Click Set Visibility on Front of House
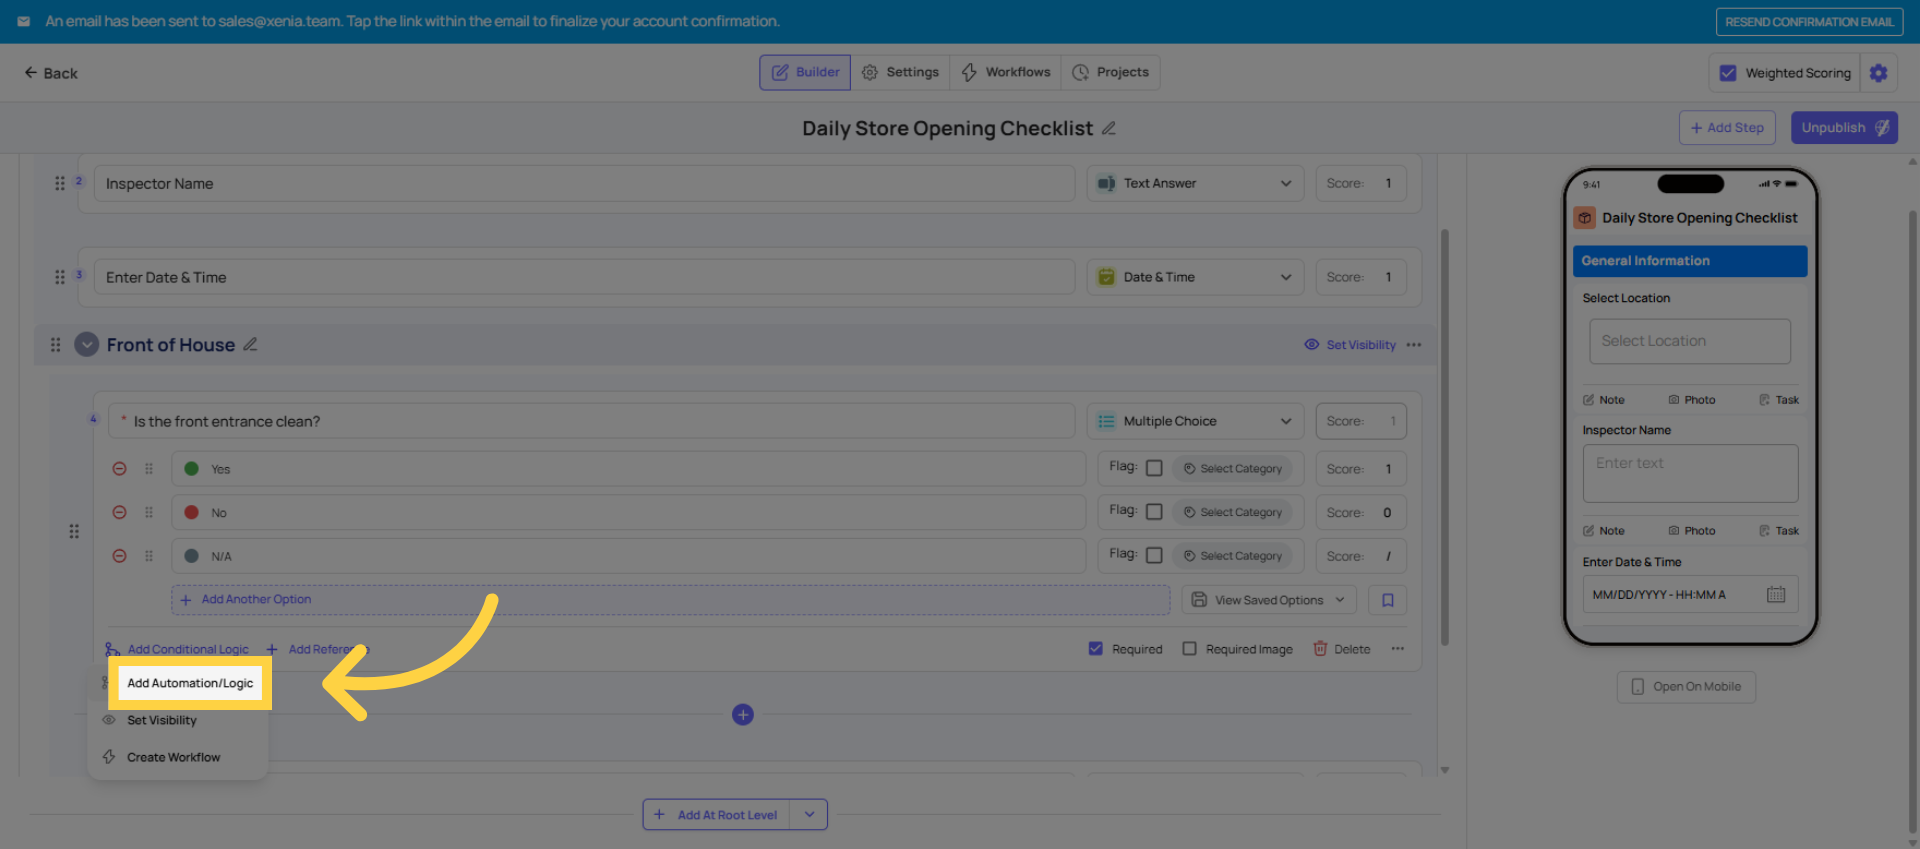Screen dimensions: 1920x849 [x=1350, y=345]
